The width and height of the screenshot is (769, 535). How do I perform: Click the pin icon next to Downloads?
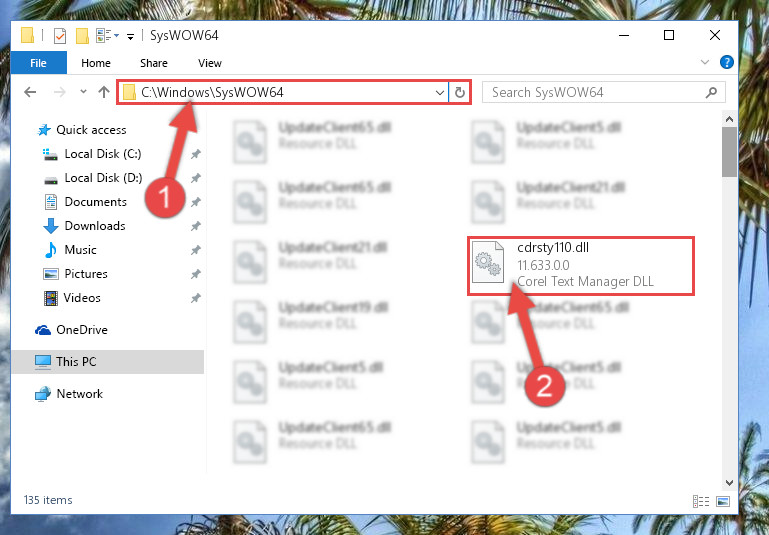[196, 226]
